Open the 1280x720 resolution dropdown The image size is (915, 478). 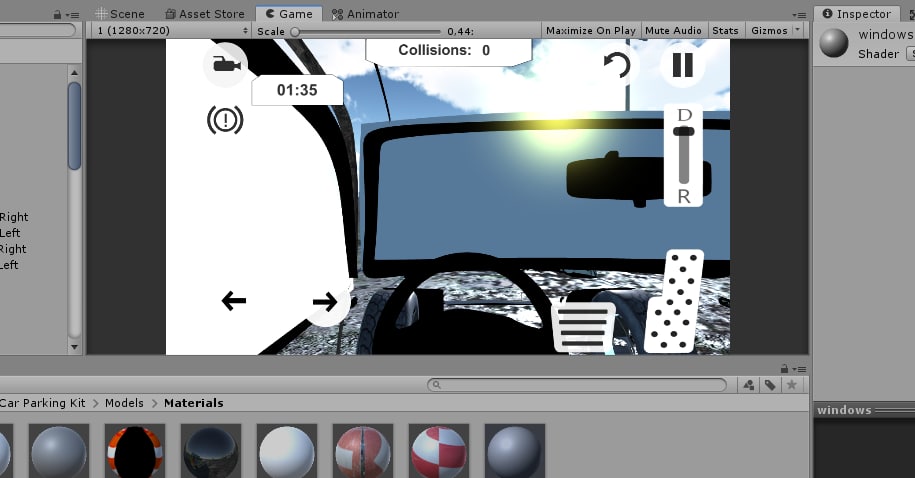172,30
